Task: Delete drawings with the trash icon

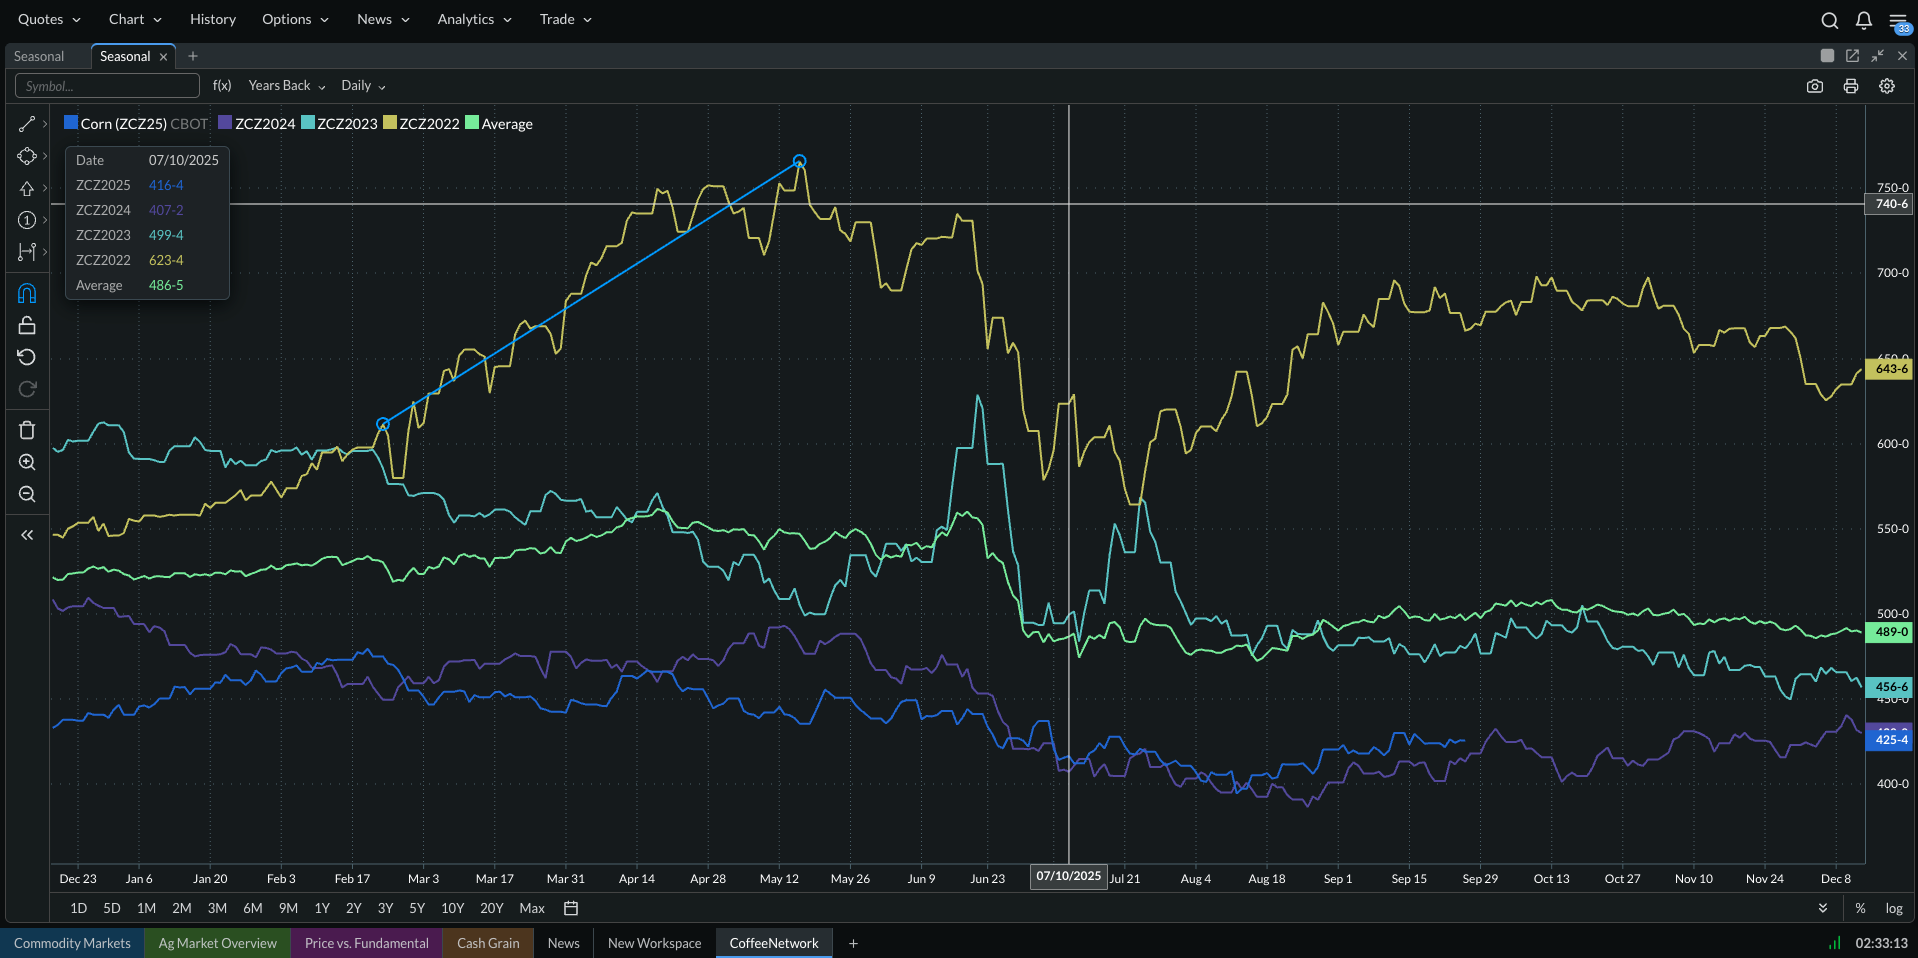Action: point(27,430)
